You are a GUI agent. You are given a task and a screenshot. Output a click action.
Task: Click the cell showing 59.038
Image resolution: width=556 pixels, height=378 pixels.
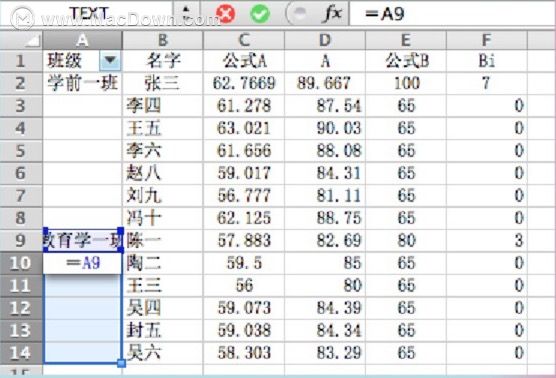244,330
